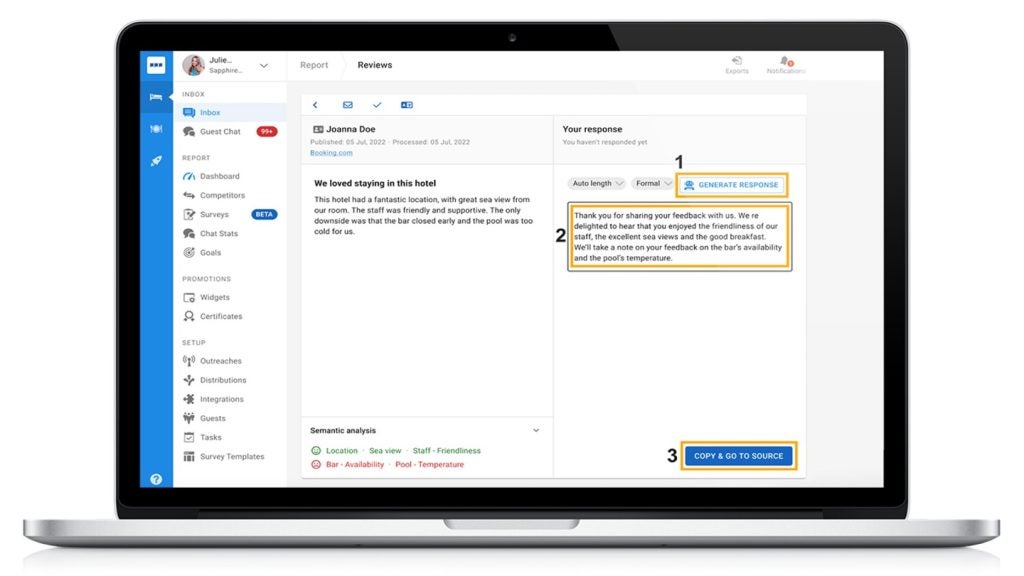Screen dimensions: 1024x576
Task: Open Dashboard from the Report section
Action: (219, 176)
